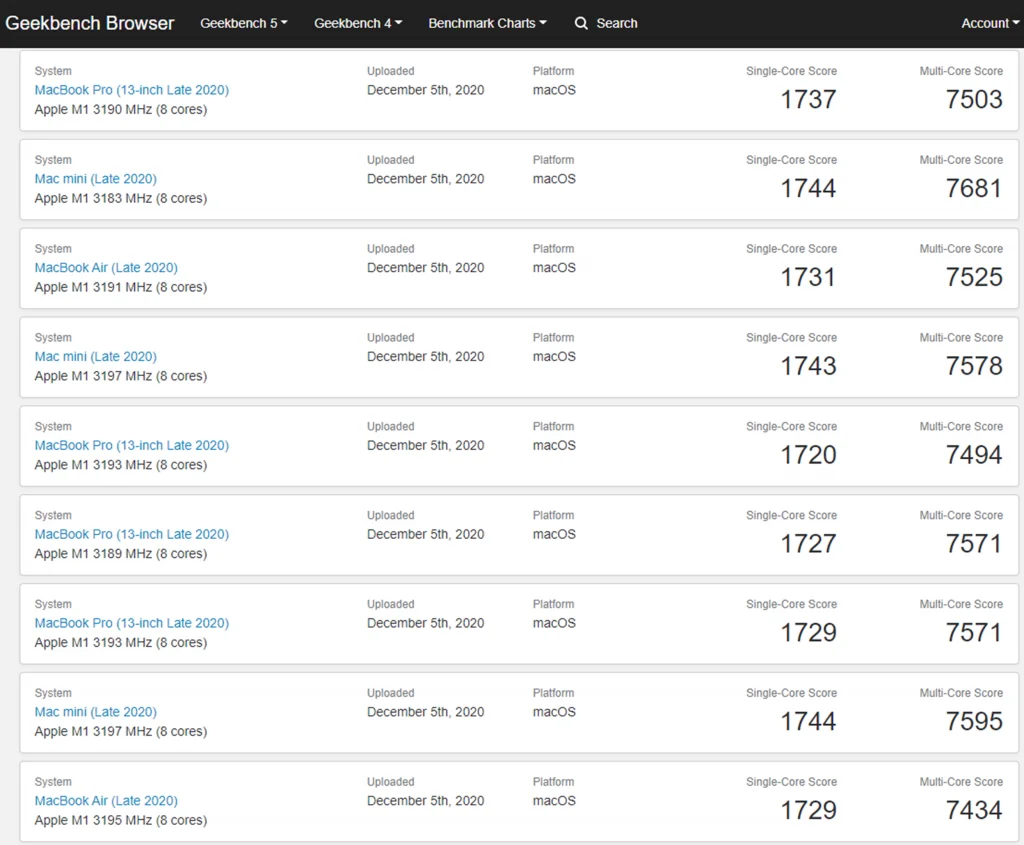Open MacBook Pro result with 3189 MHz

(132, 534)
